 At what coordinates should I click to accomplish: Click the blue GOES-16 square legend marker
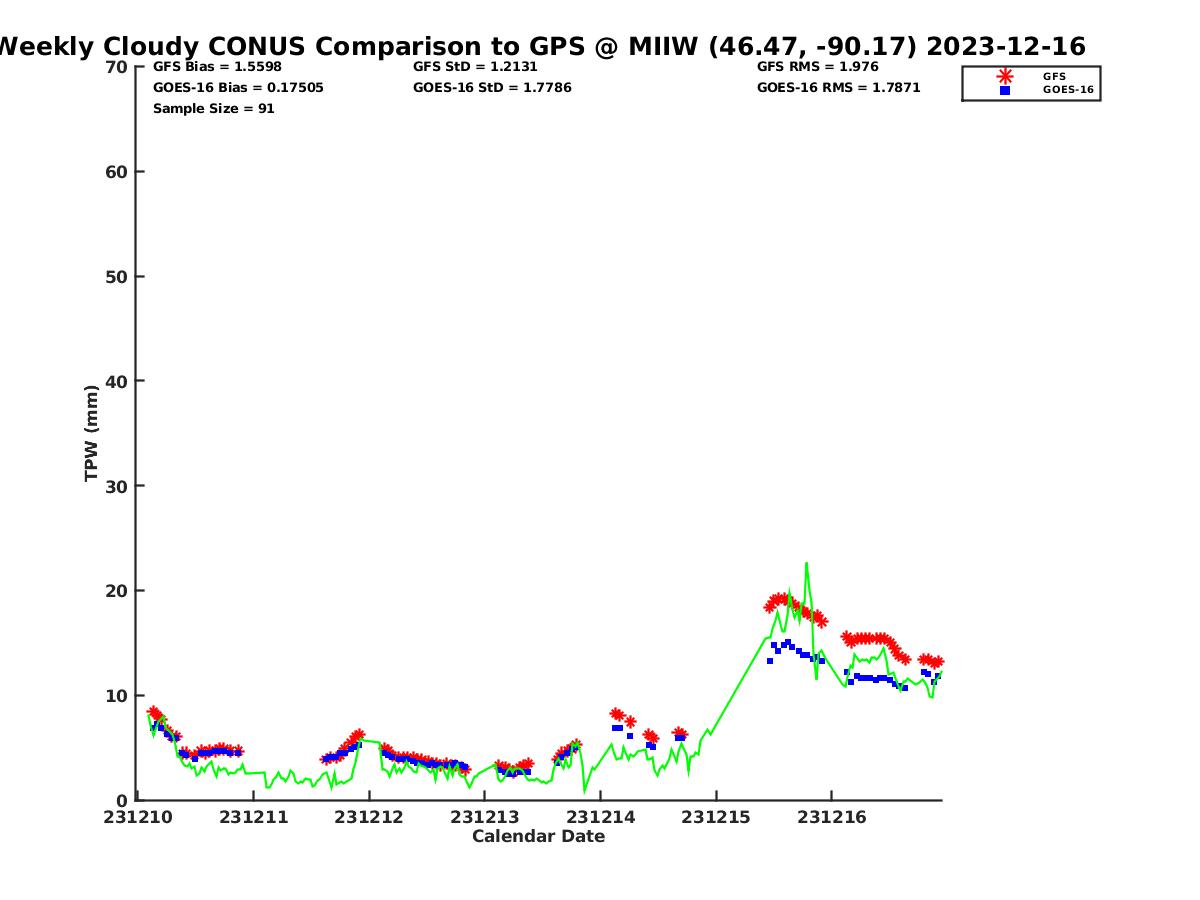click(x=1004, y=90)
